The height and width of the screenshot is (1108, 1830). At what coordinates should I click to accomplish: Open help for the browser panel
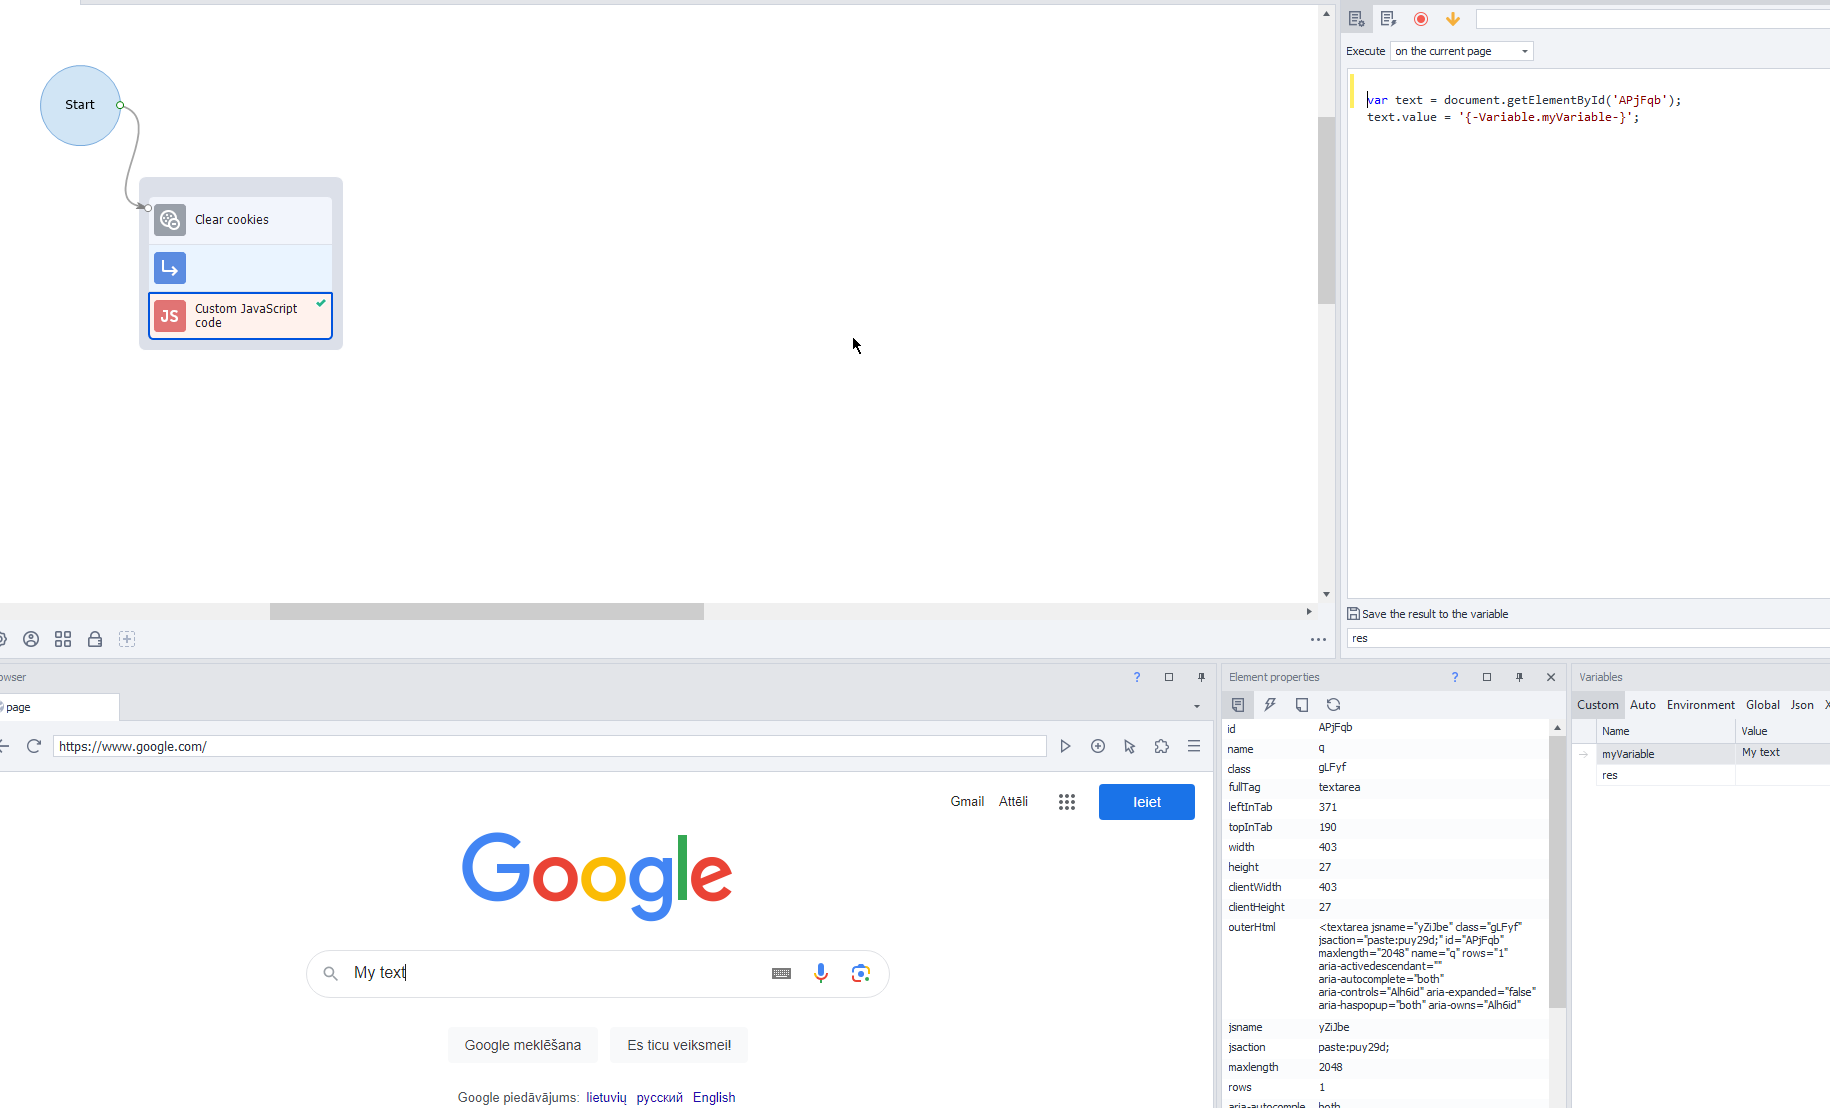tap(1137, 677)
